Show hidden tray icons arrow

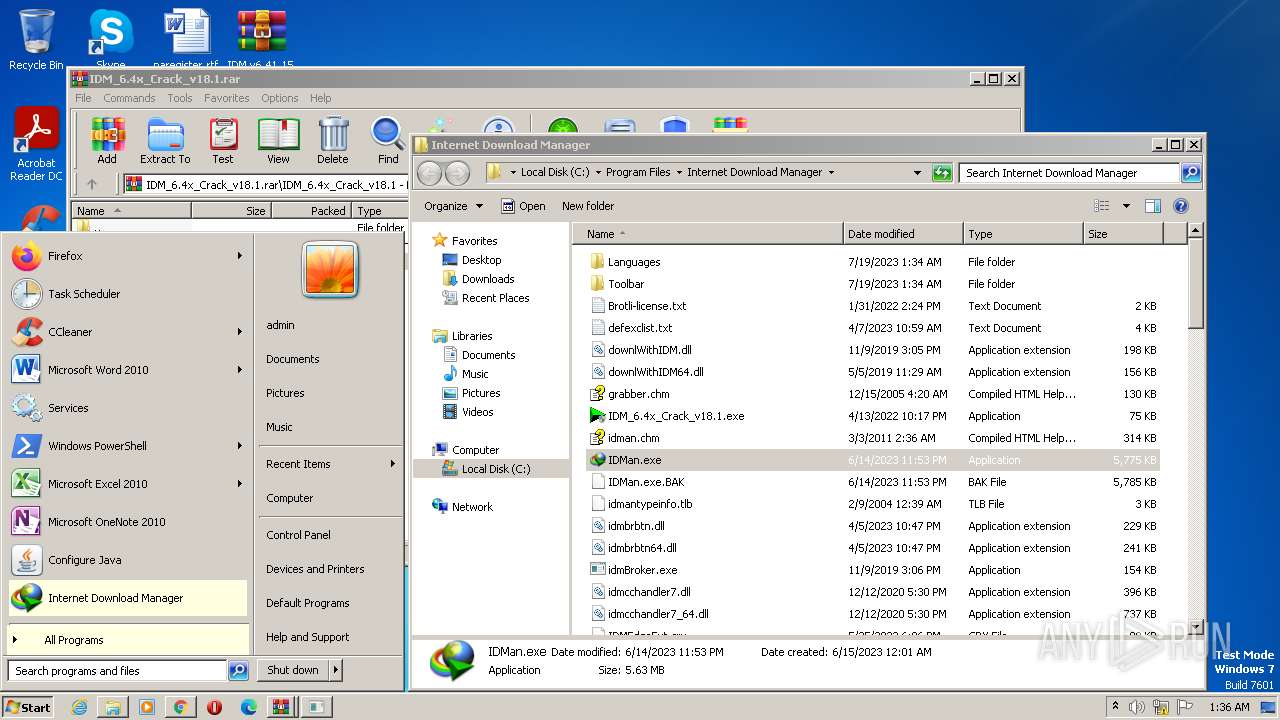[x=1115, y=707]
